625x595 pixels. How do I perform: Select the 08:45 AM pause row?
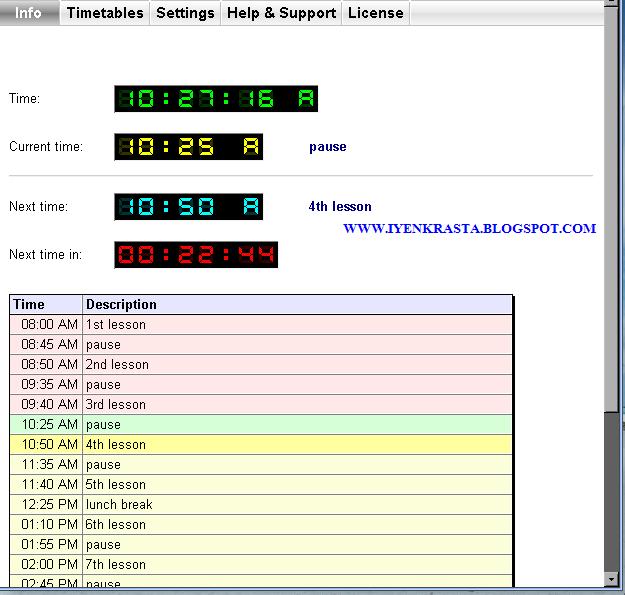[261, 344]
